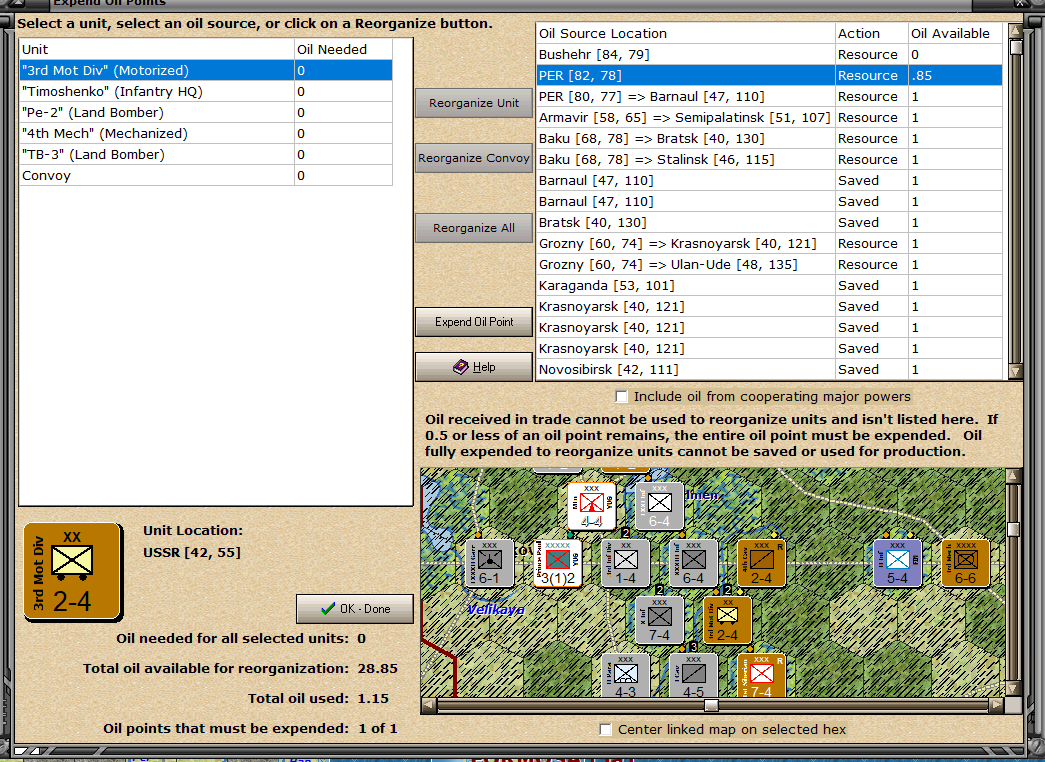Viewport: 1045px width, 762px height.
Task: Click the Reorganize Unit button
Action: click(474, 103)
